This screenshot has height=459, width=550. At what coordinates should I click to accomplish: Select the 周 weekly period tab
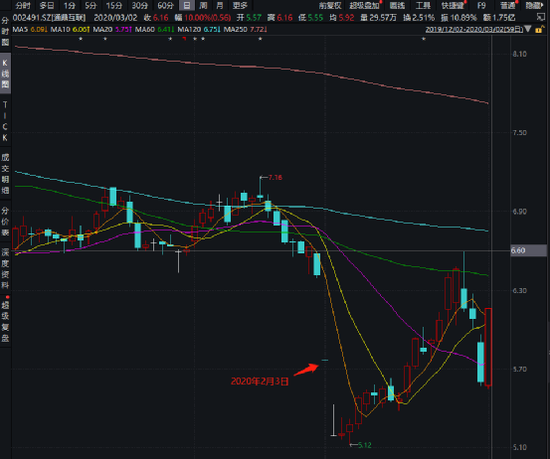(203, 6)
